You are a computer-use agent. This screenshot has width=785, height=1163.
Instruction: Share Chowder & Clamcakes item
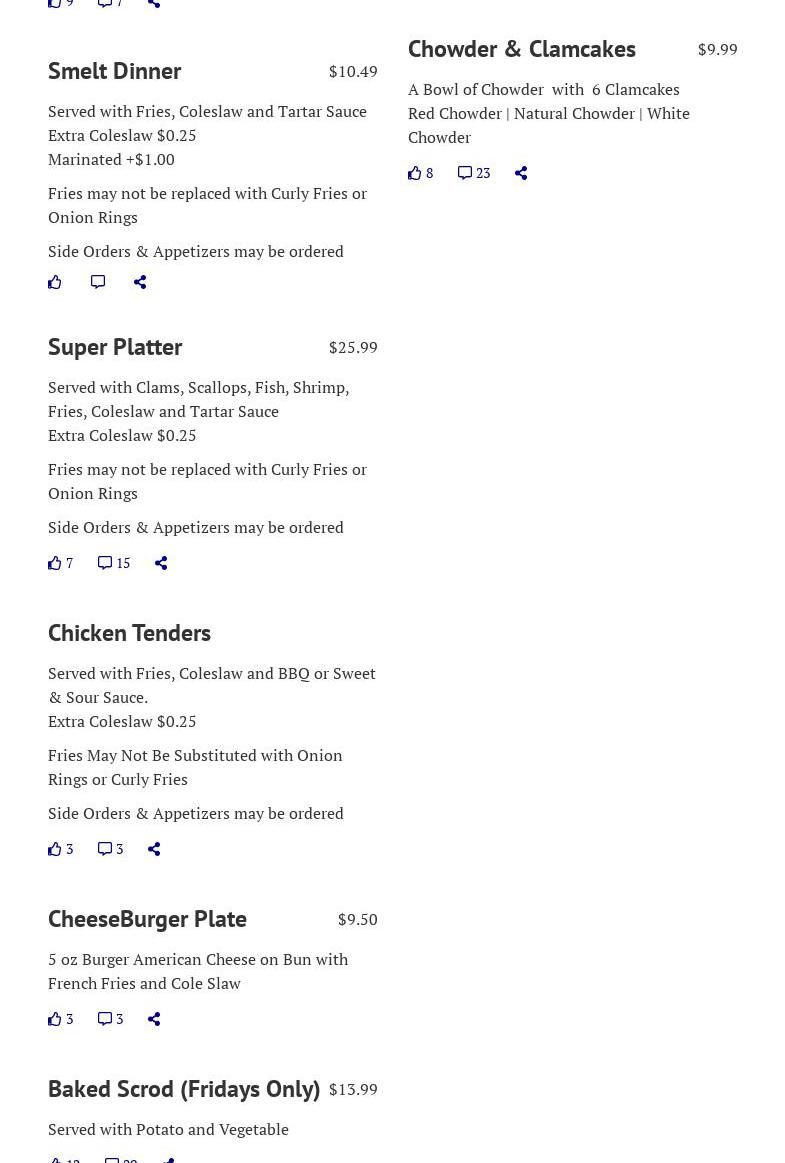click(x=521, y=173)
